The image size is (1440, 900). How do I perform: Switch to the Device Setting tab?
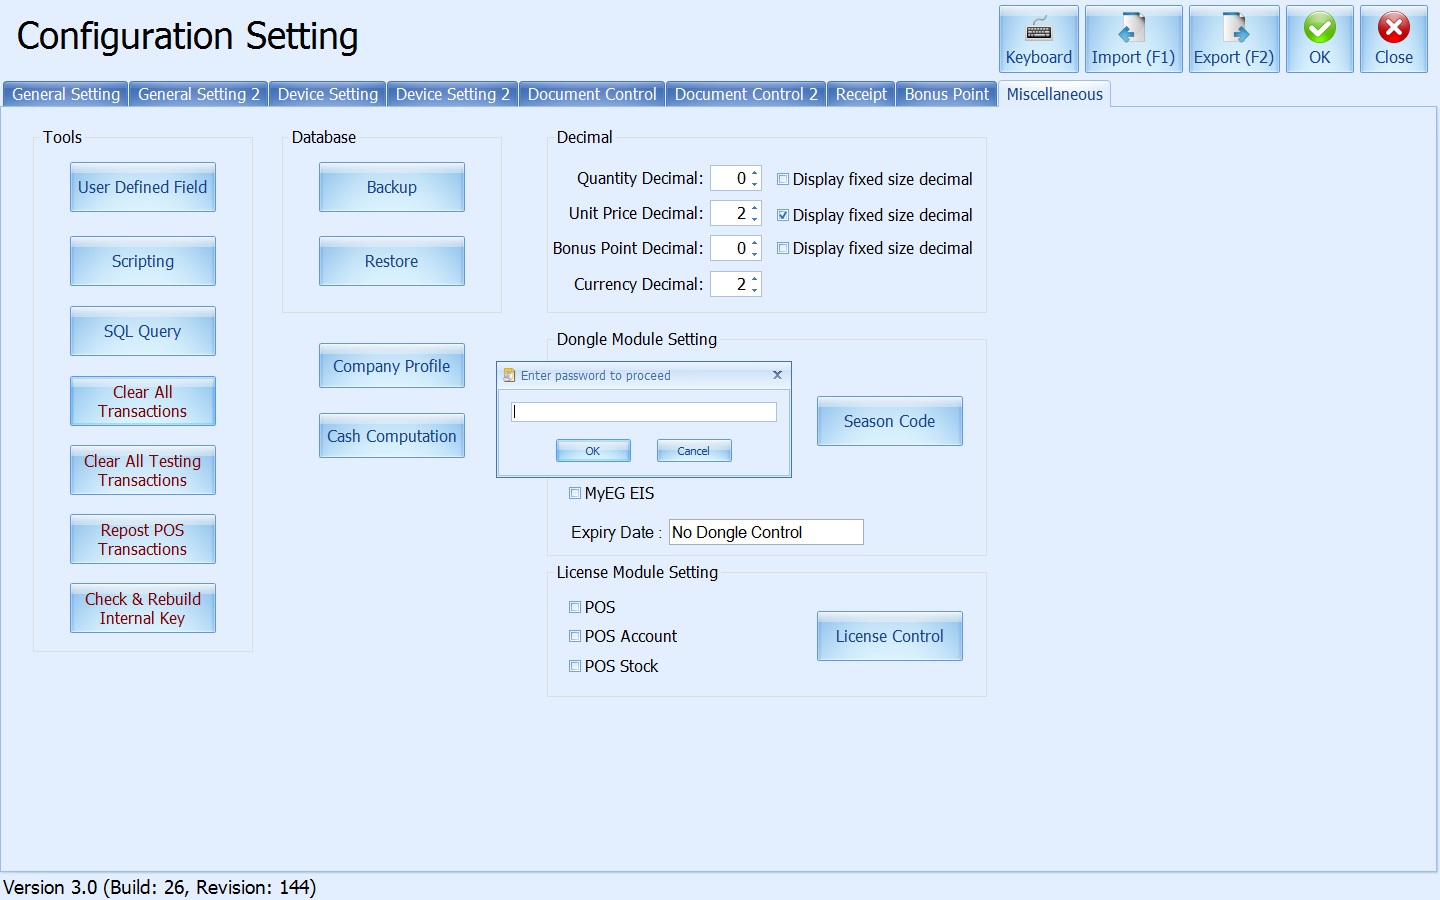(x=327, y=94)
